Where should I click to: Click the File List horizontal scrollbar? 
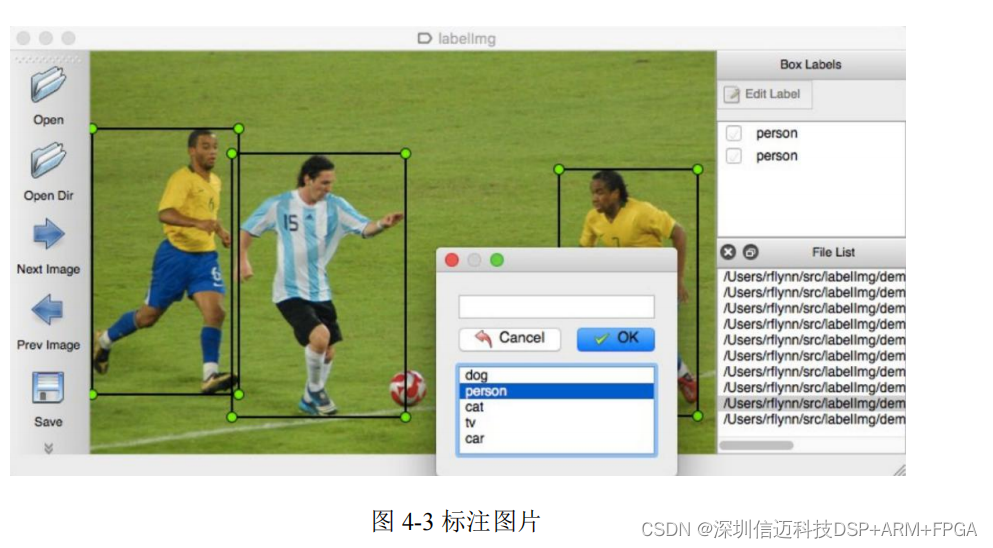[x=756, y=445]
